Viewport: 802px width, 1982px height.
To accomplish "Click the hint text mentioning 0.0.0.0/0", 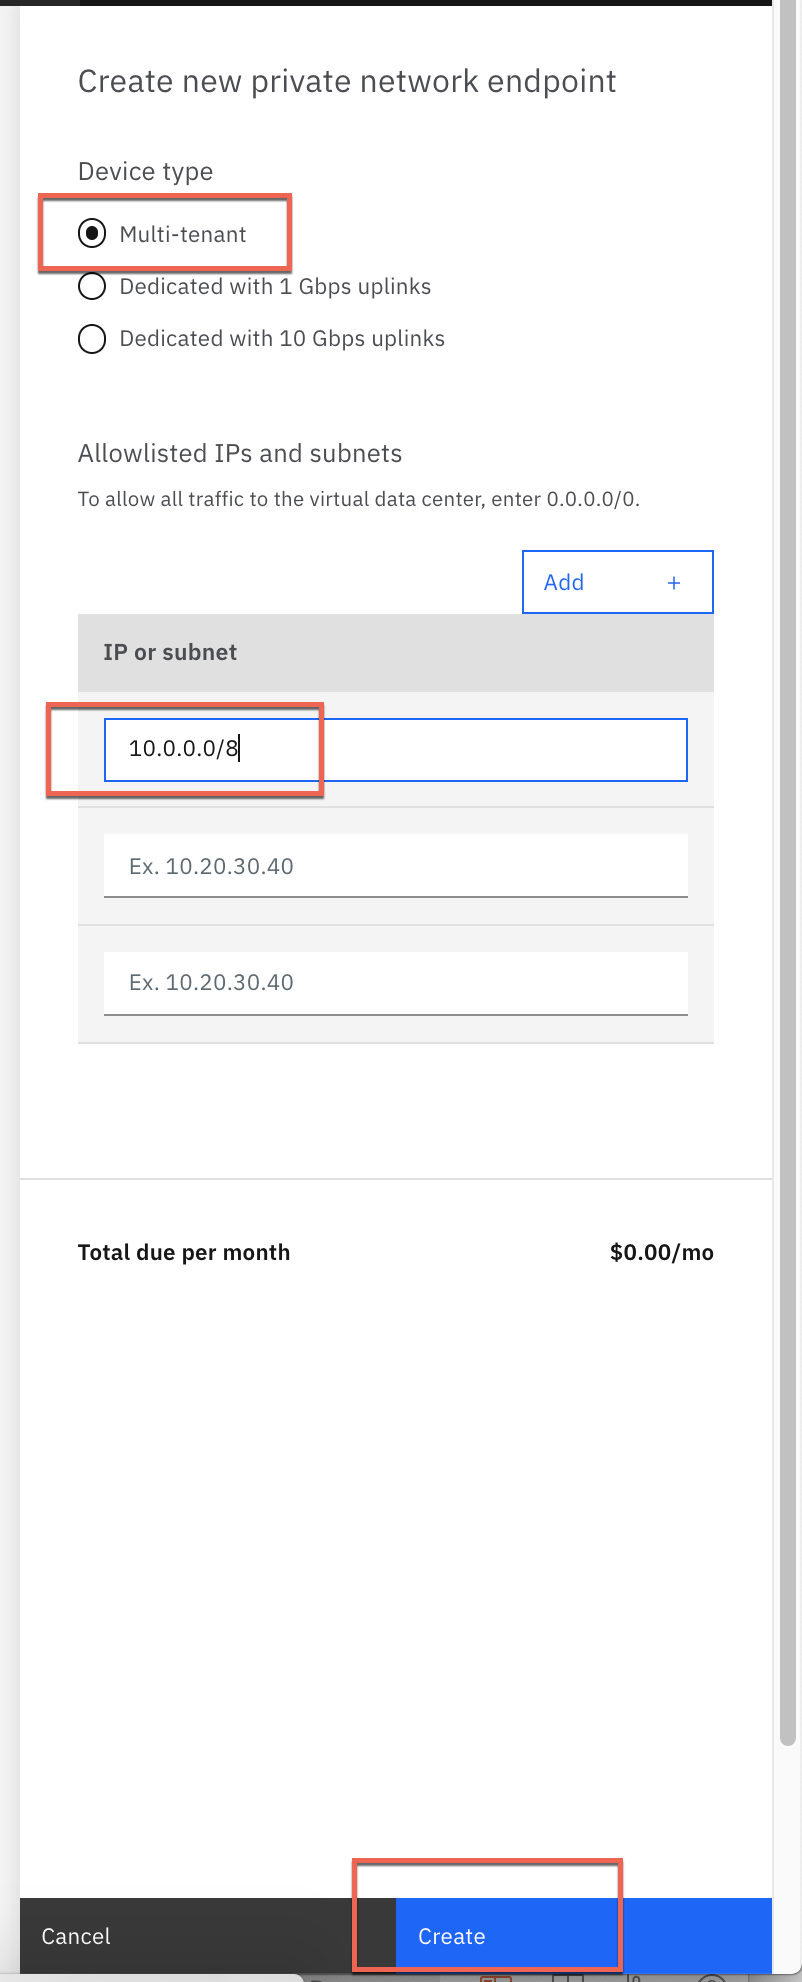I will point(358,499).
